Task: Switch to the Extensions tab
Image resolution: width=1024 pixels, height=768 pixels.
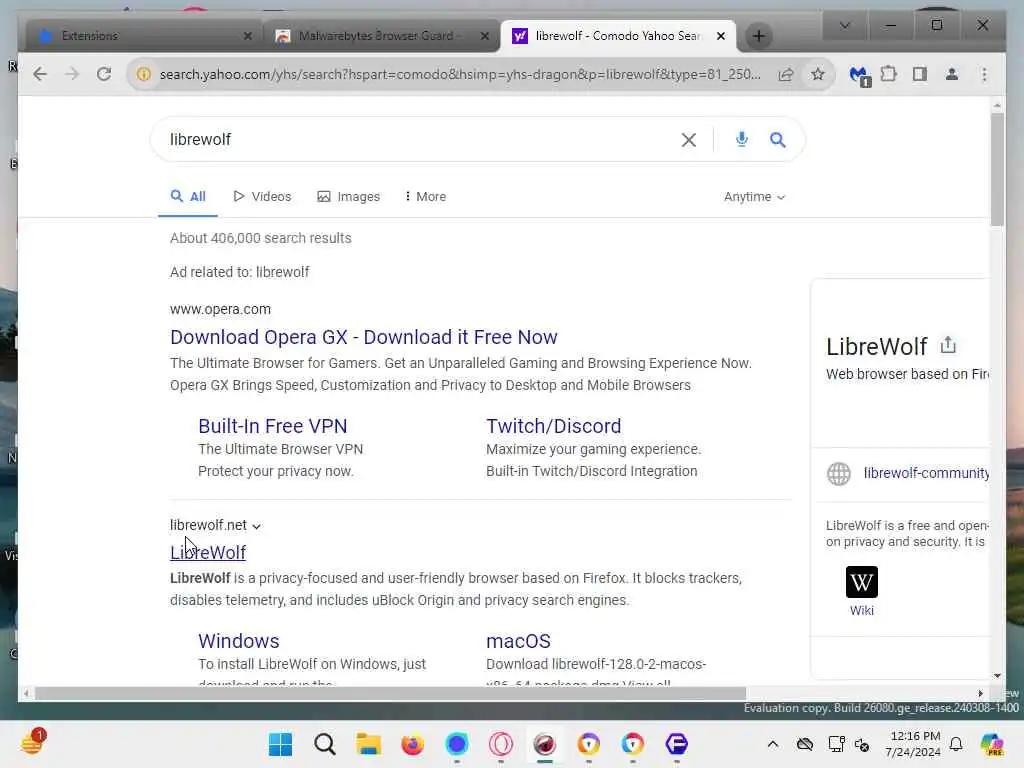Action: 144,36
